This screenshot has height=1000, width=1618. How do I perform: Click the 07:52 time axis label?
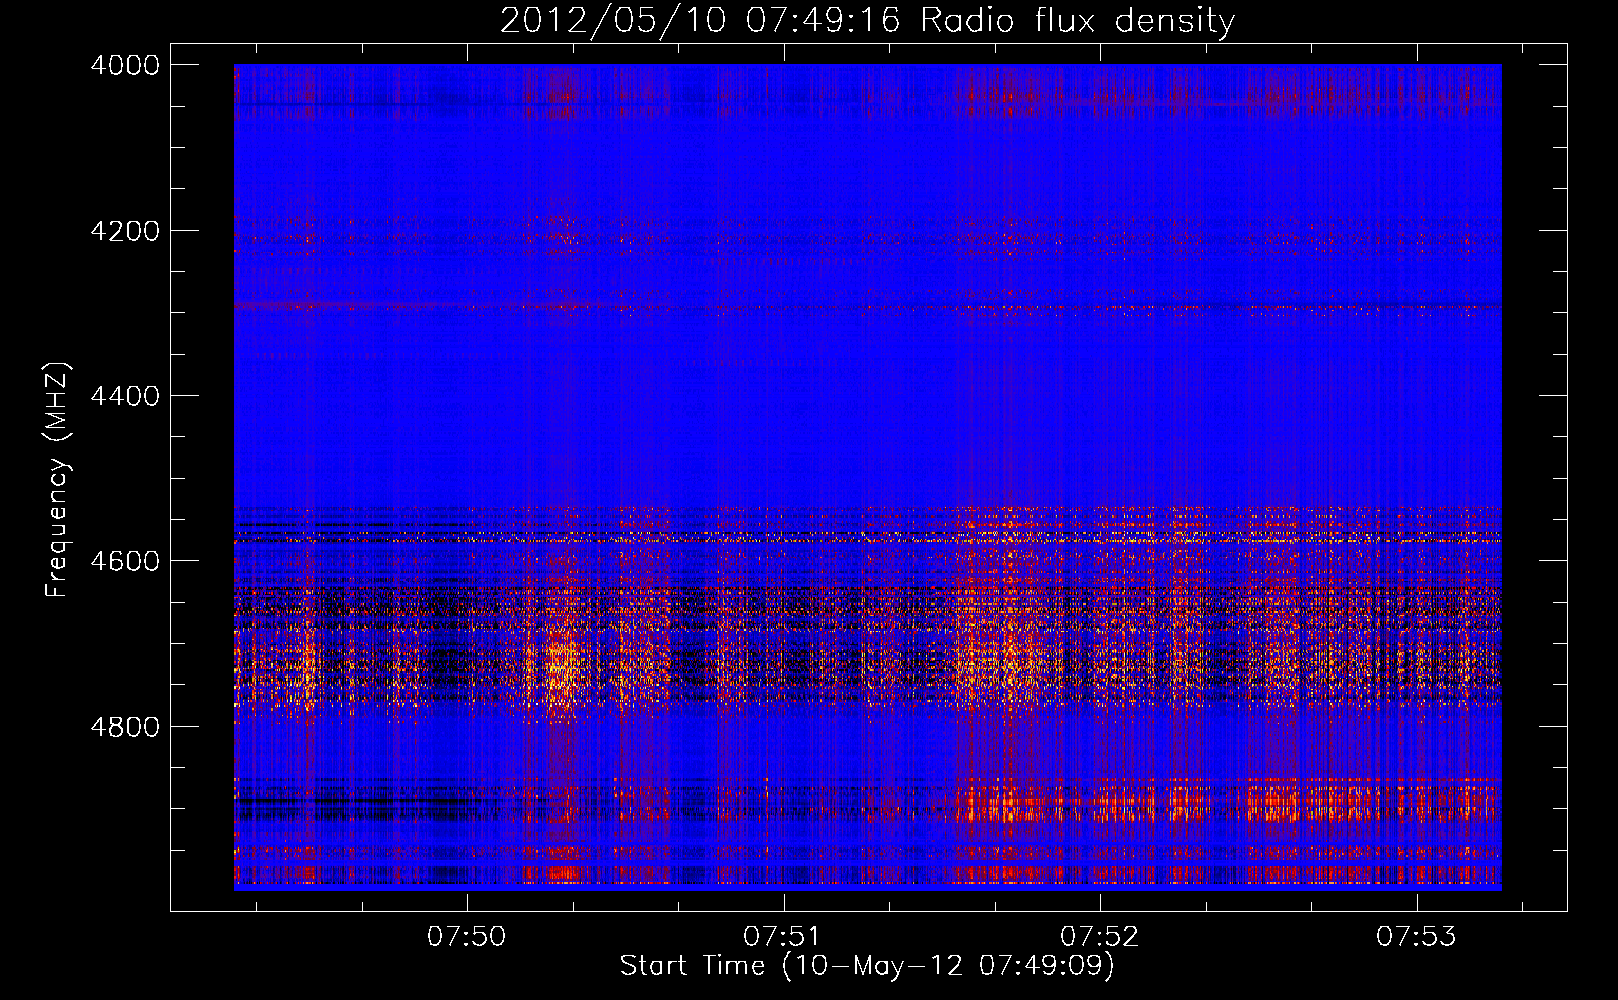(x=1100, y=937)
